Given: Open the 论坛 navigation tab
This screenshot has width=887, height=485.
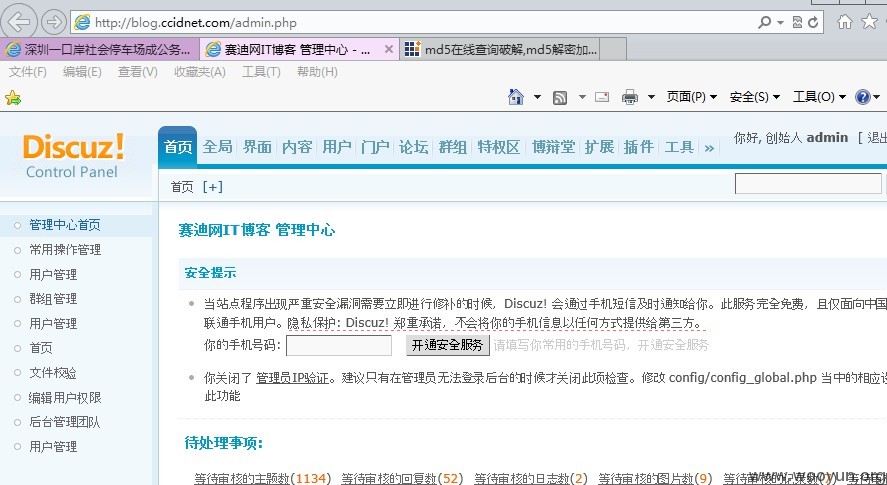Looking at the screenshot, I should [x=414, y=147].
